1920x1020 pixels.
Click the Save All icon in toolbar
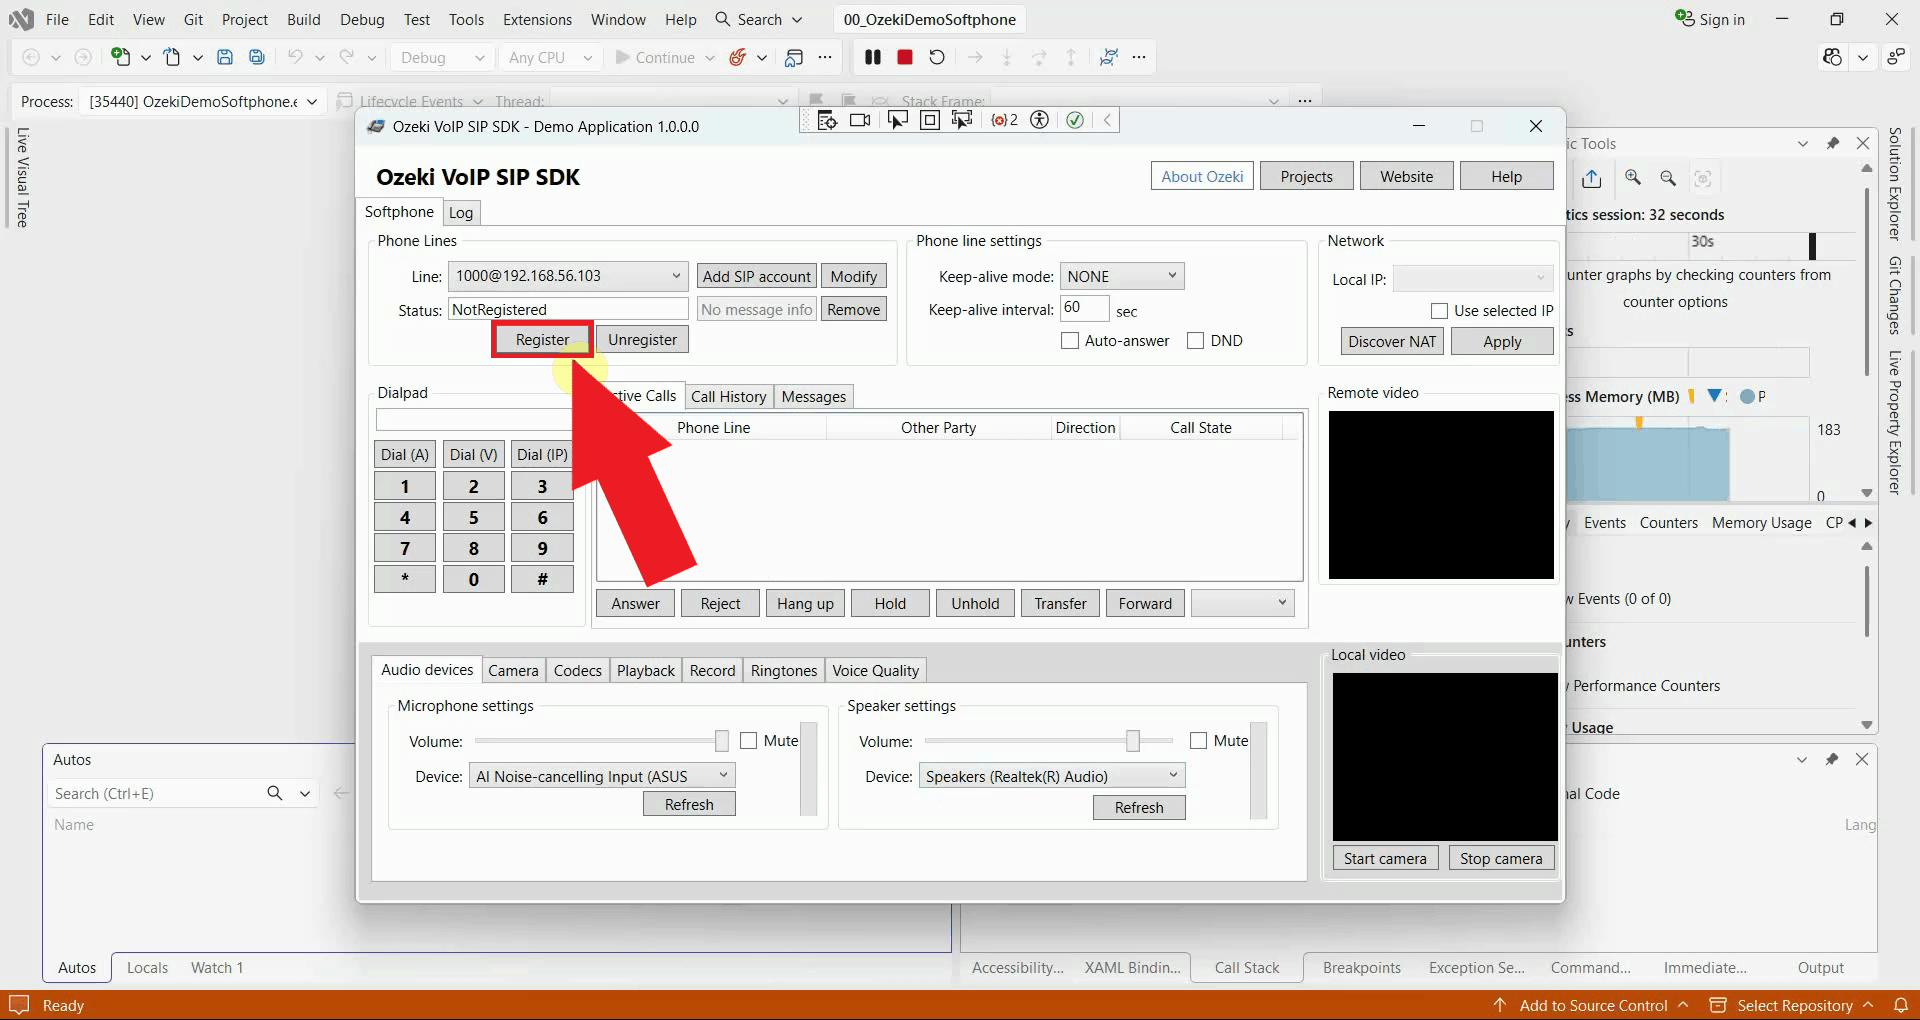click(257, 57)
